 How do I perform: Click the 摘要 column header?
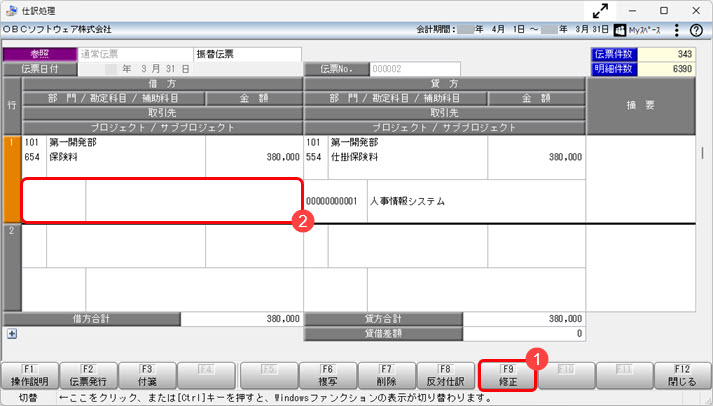click(641, 105)
